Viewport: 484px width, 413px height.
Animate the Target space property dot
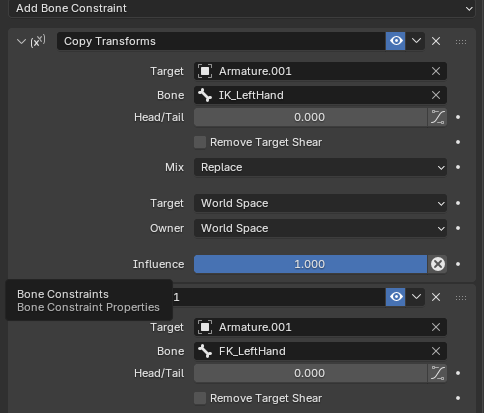458,203
